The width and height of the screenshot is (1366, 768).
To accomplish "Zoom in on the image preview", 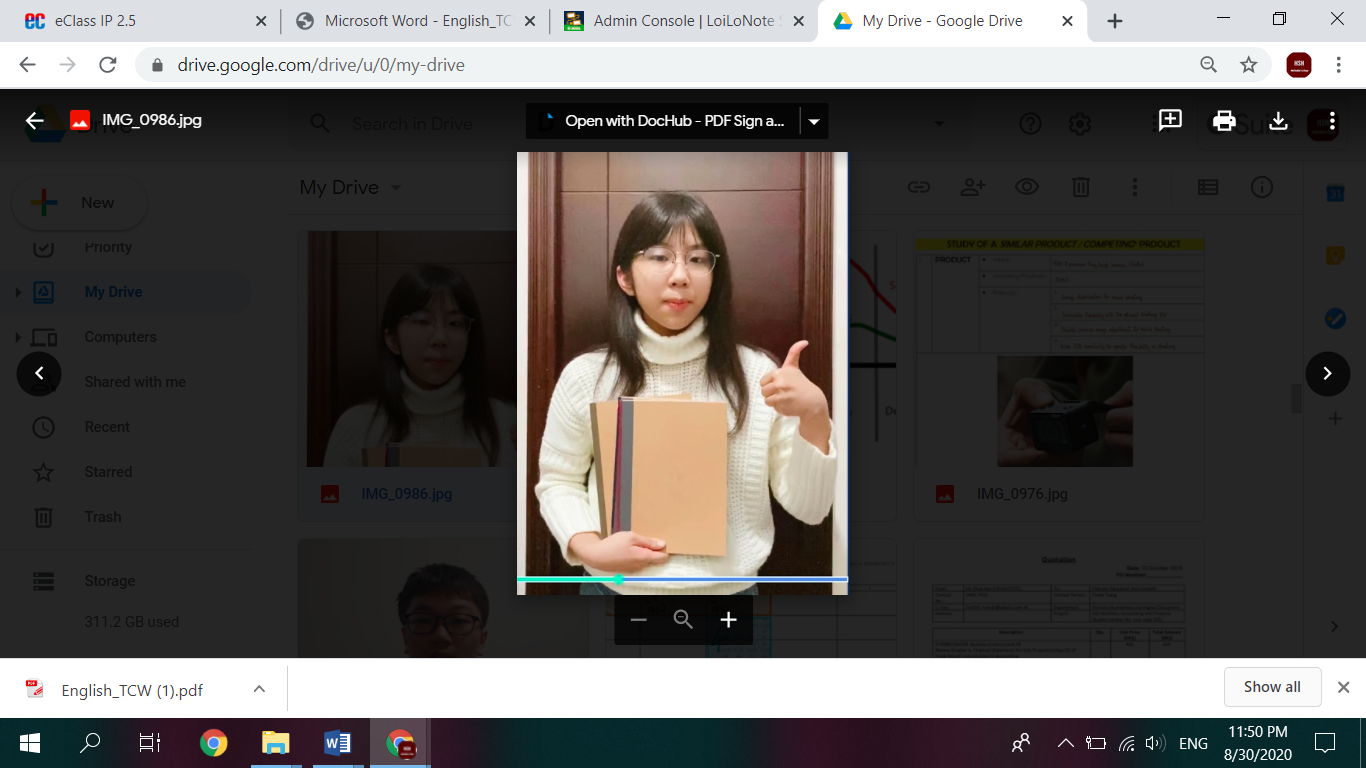I will tap(728, 620).
